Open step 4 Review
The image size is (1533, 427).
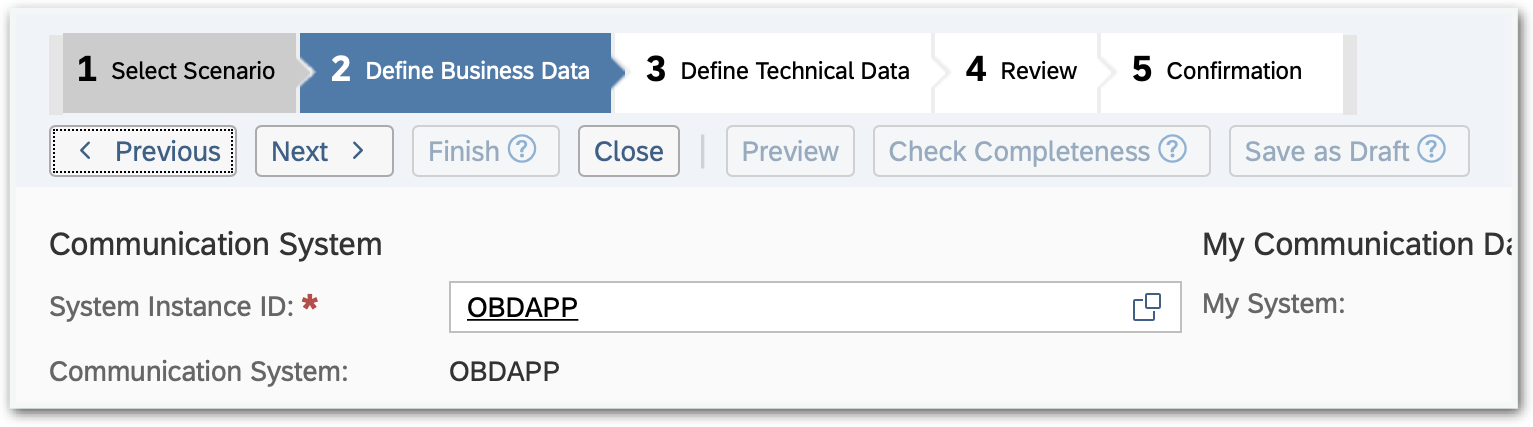(1021, 71)
